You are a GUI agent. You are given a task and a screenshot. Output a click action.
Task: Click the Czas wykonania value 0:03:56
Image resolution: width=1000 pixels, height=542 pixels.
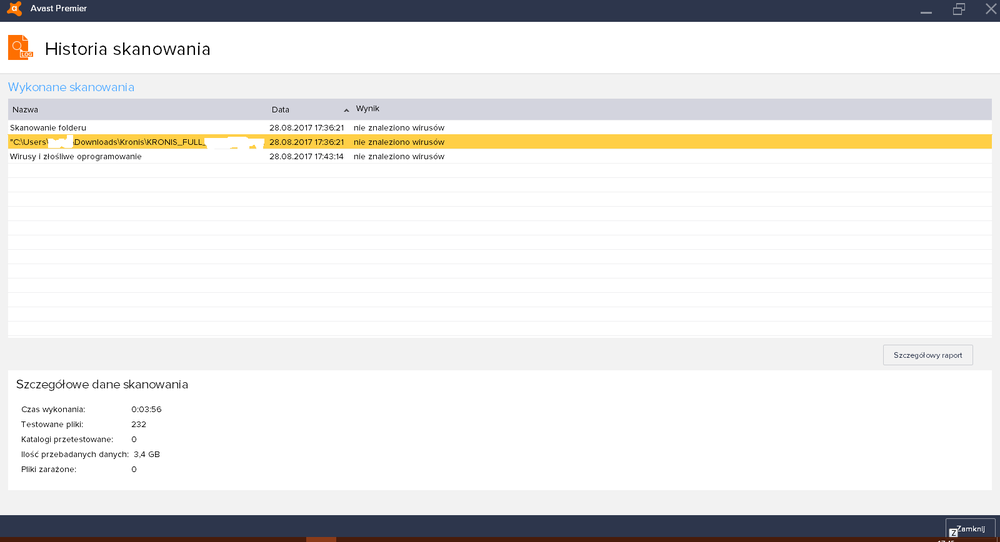(146, 409)
